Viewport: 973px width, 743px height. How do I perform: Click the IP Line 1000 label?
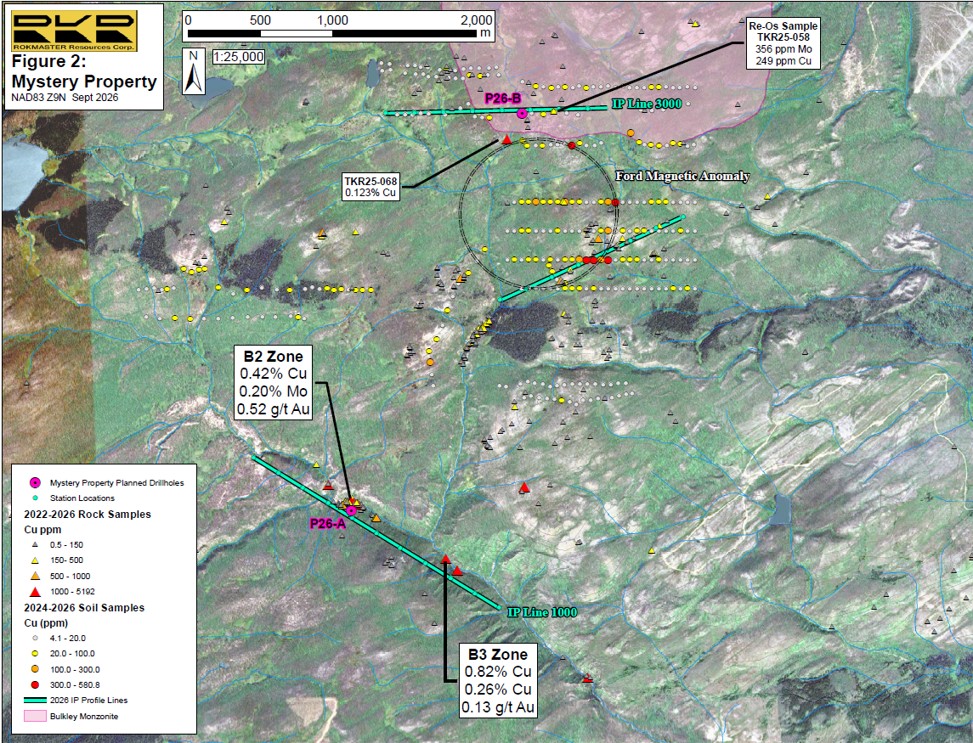542,613
